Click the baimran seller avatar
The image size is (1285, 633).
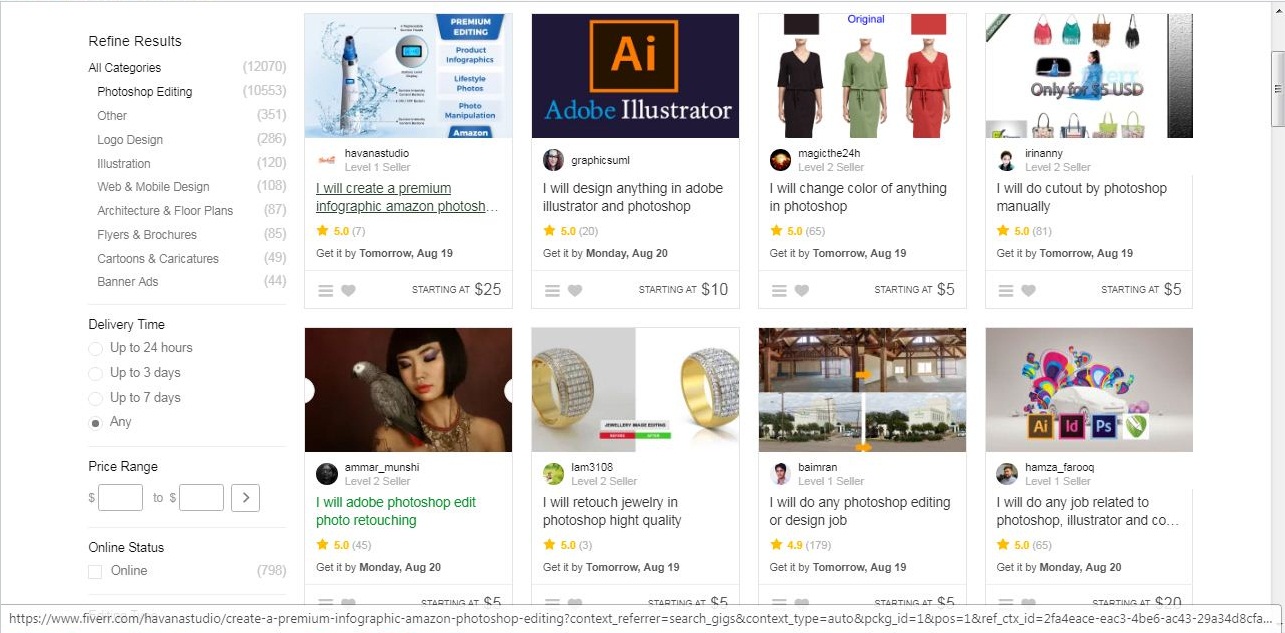coord(780,474)
